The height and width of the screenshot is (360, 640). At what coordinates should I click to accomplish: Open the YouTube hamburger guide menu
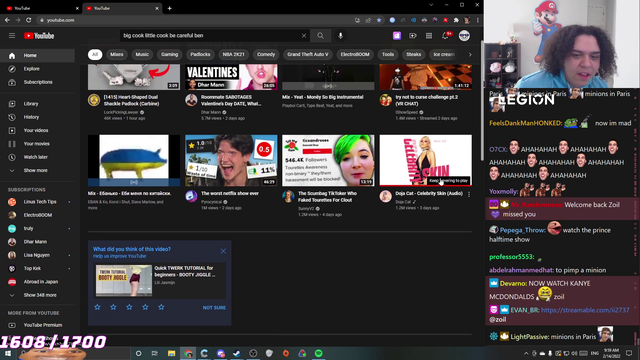[x=12, y=36]
